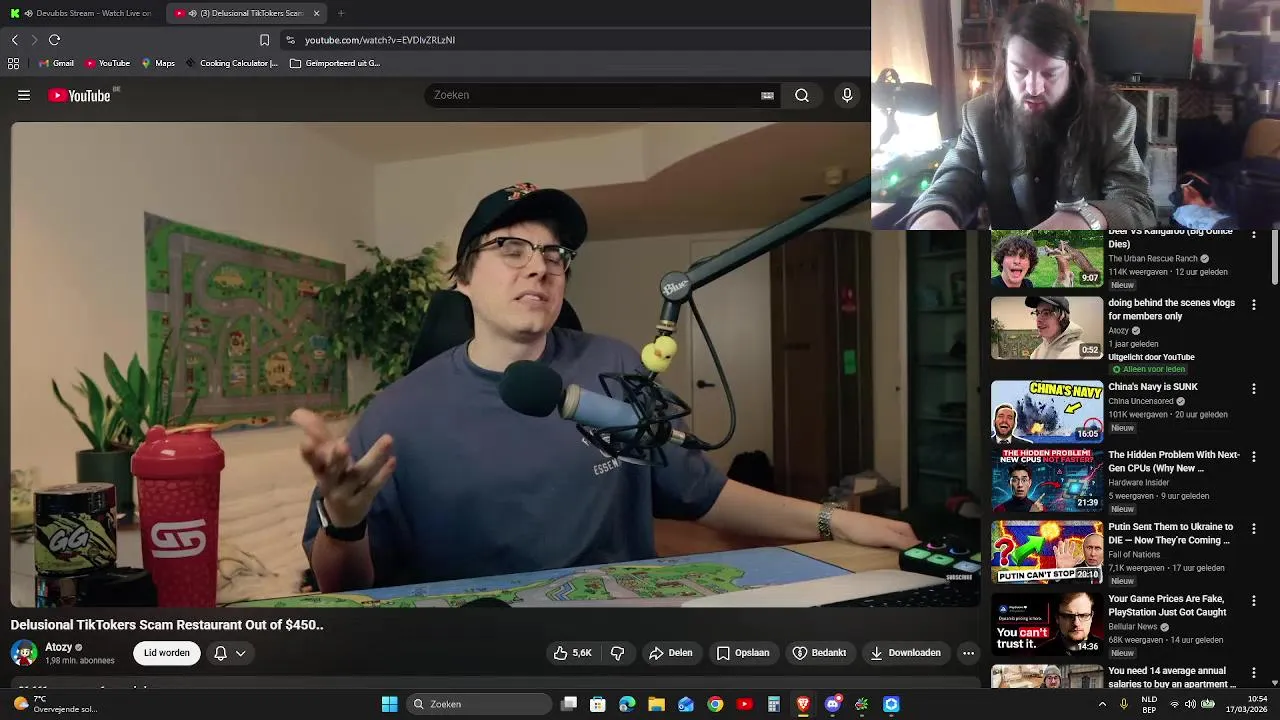The image size is (1280, 720).
Task: Open the browser apps grid icon
Action: [x=13, y=63]
